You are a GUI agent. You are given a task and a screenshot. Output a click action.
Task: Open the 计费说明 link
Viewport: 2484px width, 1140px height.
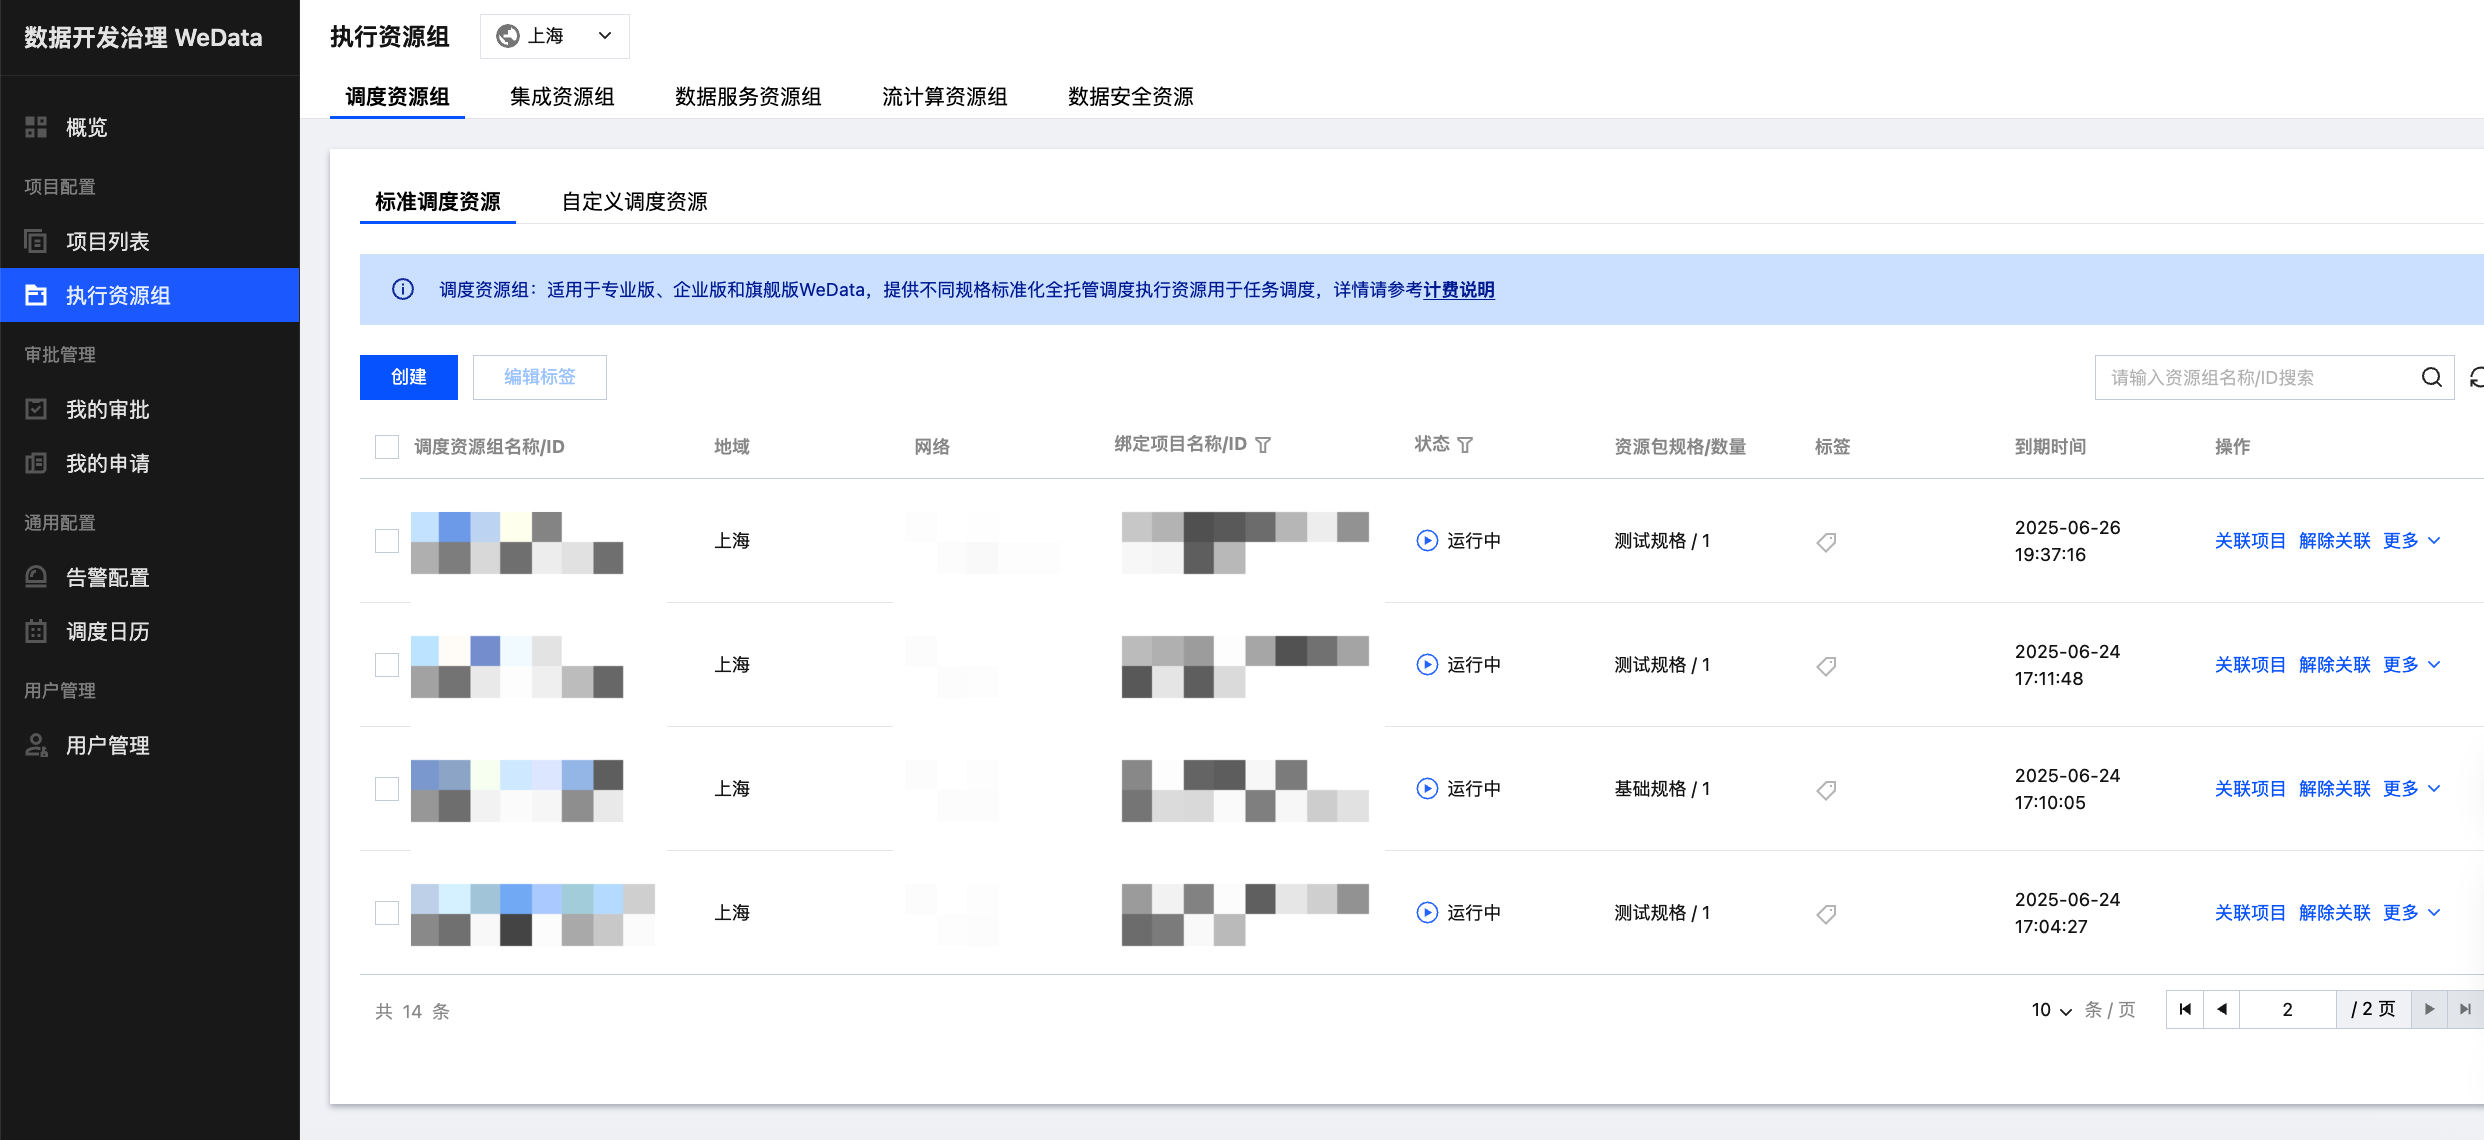[x=1459, y=290]
